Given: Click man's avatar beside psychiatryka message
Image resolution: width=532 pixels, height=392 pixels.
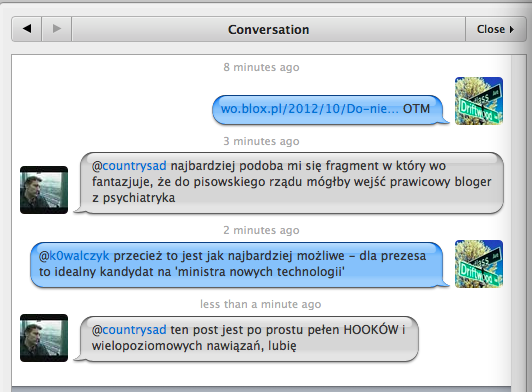Looking at the screenshot, I should (x=44, y=190).
